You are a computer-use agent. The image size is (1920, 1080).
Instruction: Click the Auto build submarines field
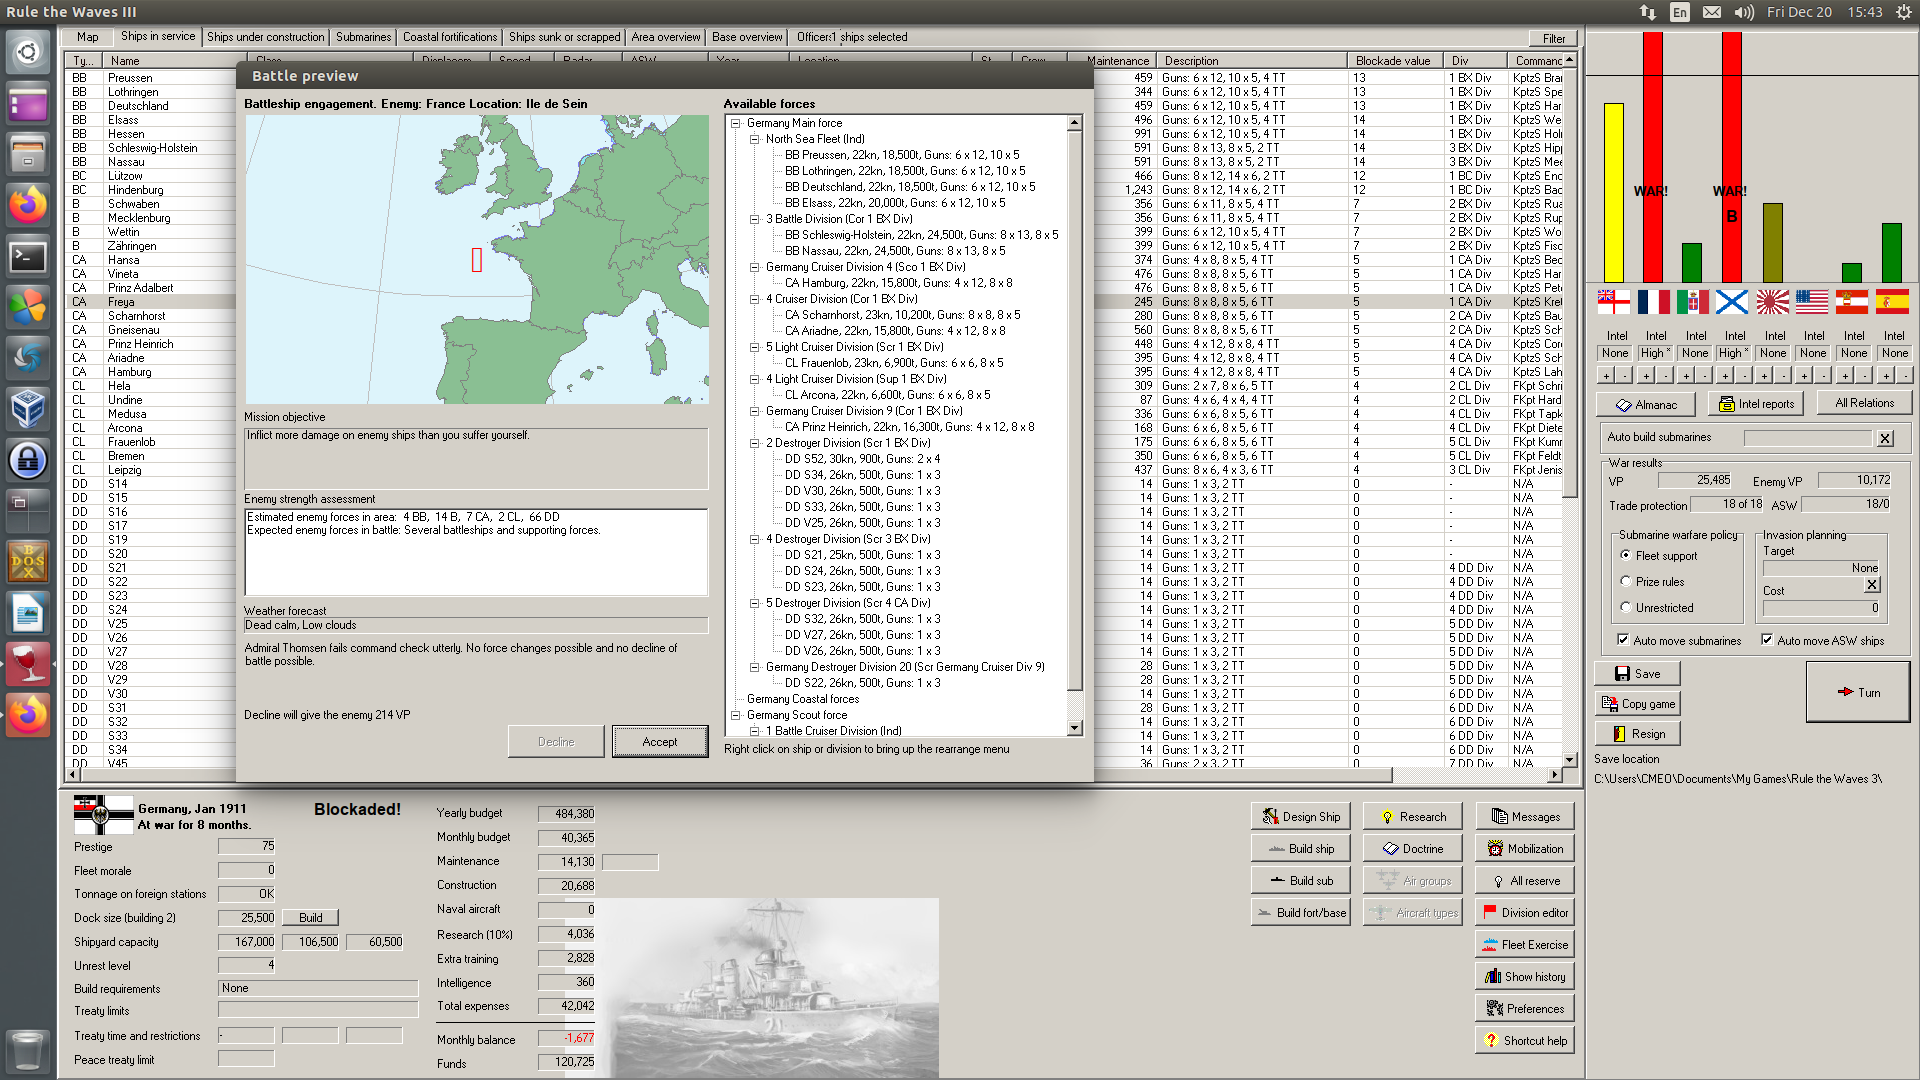tap(1808, 437)
